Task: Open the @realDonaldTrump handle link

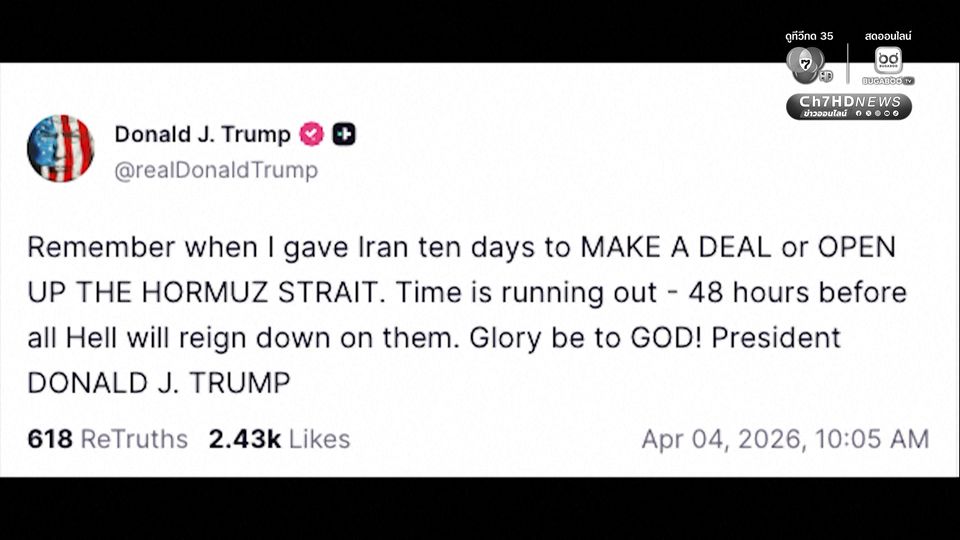Action: [215, 170]
